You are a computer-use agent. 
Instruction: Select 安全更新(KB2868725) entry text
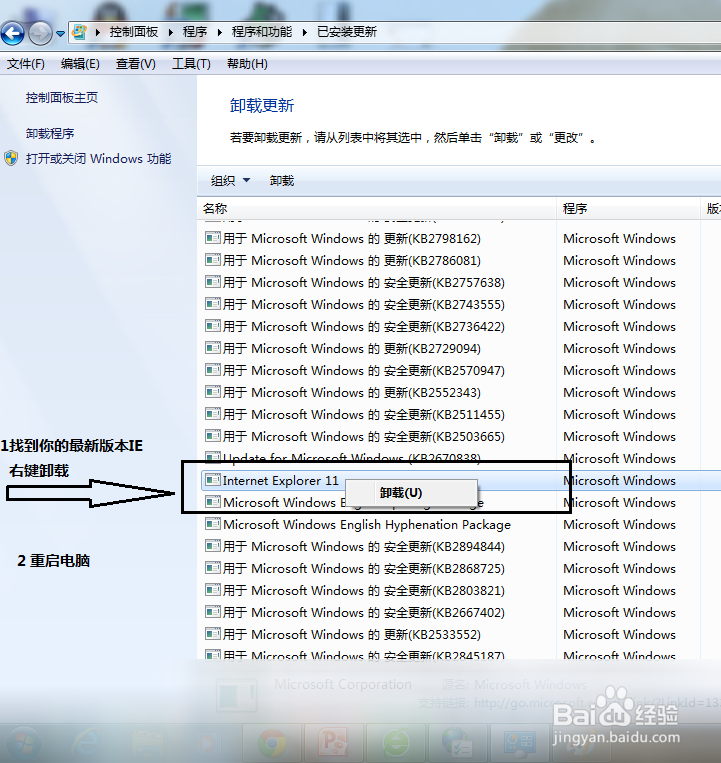[364, 568]
